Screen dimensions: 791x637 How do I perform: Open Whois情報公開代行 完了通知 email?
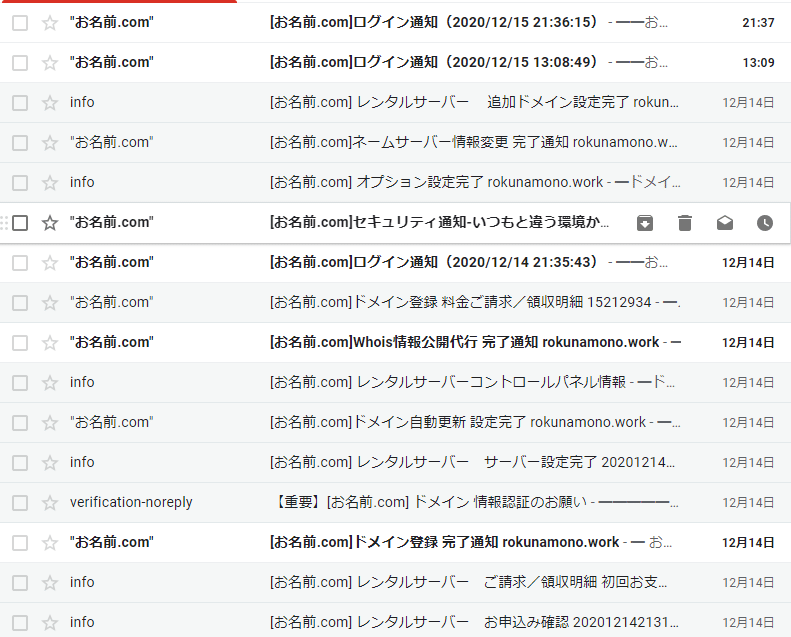pyautogui.click(x=396, y=343)
